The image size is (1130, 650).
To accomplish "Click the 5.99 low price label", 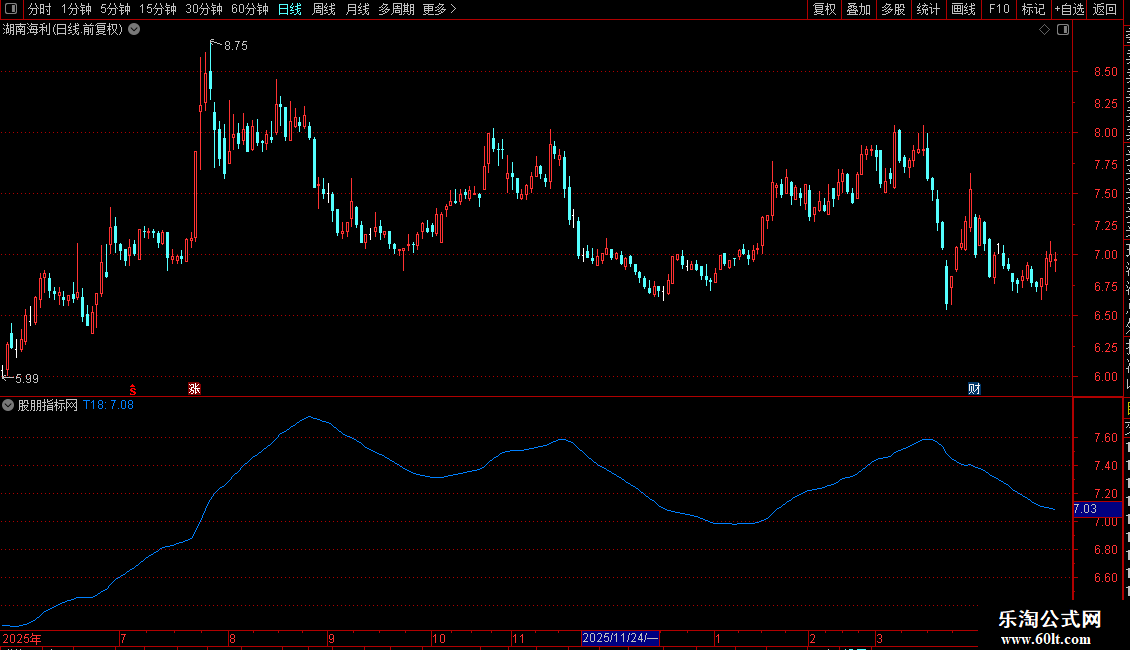I will tap(27, 378).
